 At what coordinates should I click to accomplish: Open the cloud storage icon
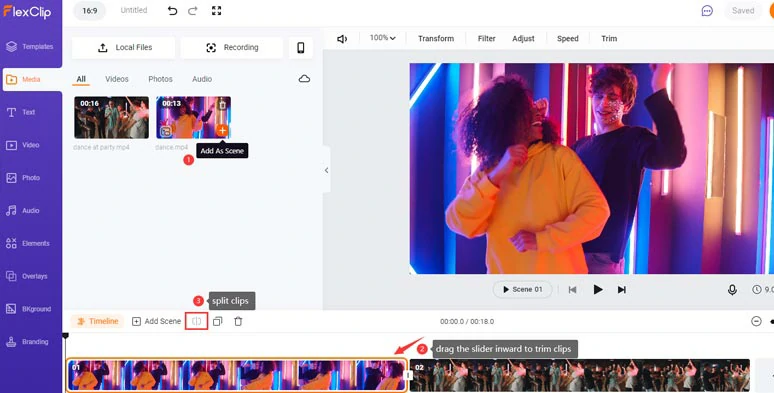click(305, 79)
